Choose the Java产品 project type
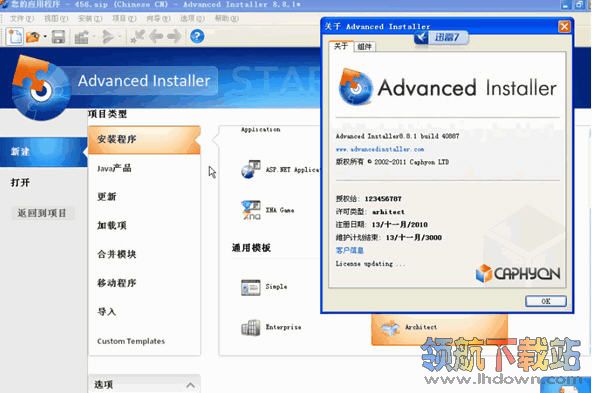This screenshot has width=592, height=393. [114, 168]
